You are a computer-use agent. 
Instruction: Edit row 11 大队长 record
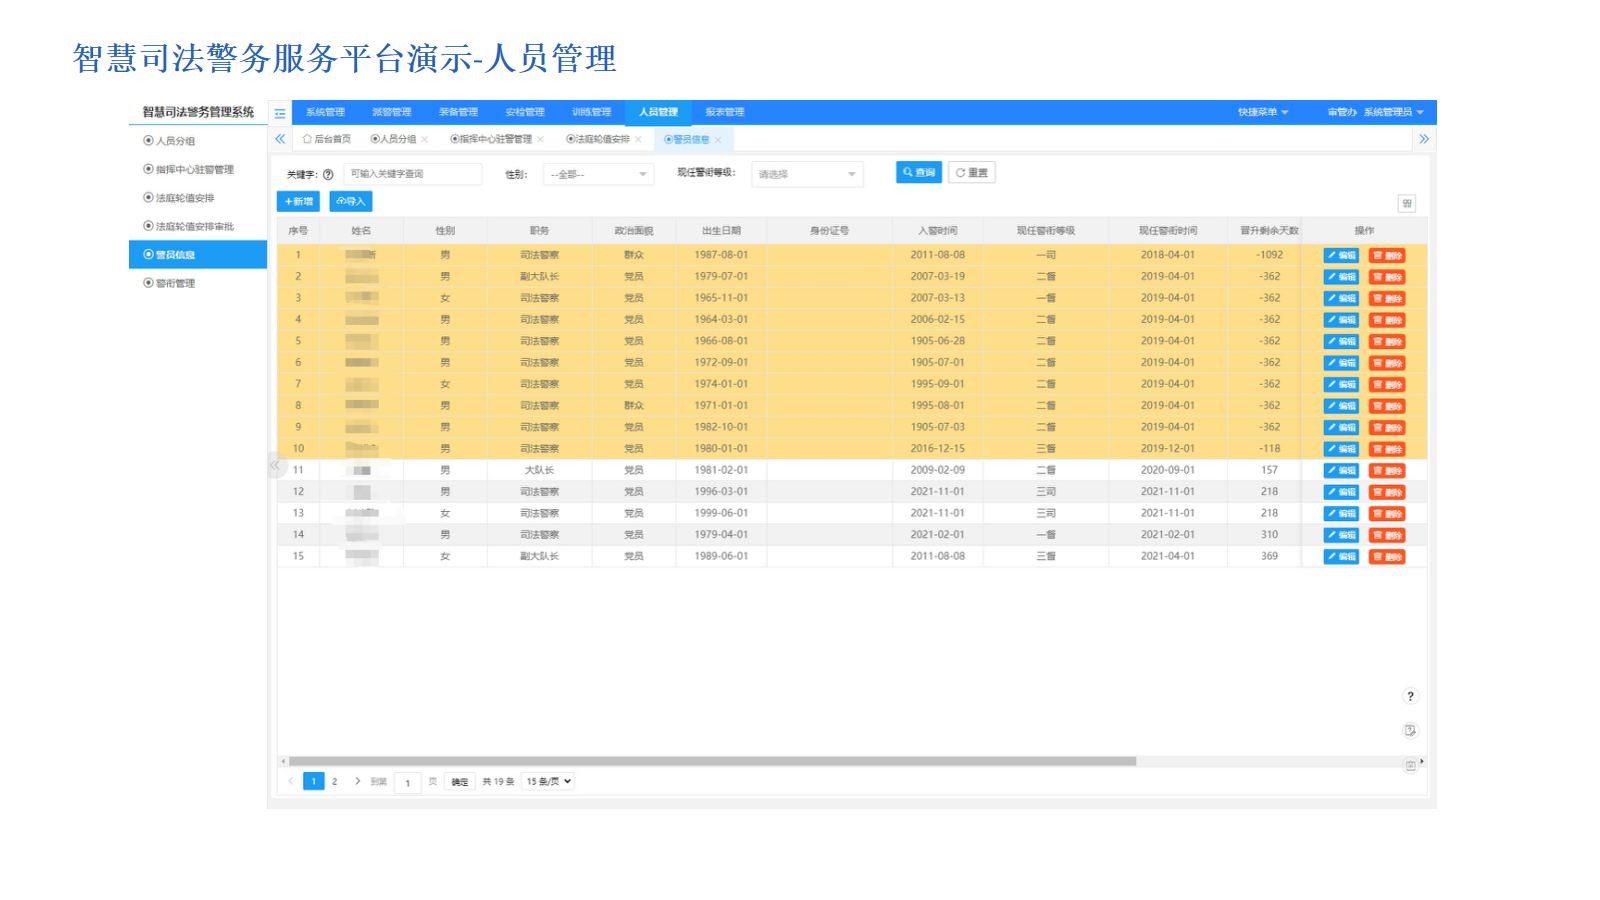[1341, 471]
